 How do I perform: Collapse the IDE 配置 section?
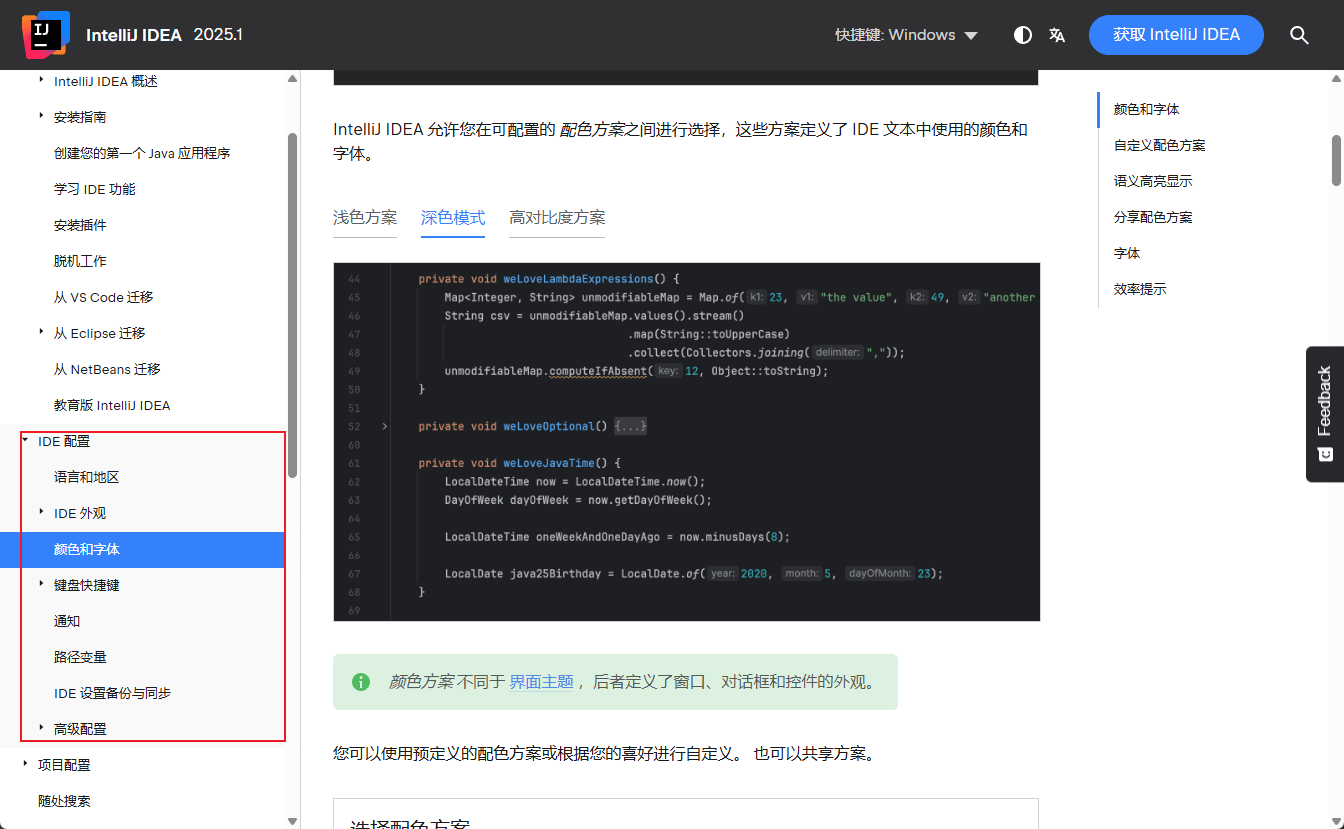[25, 441]
